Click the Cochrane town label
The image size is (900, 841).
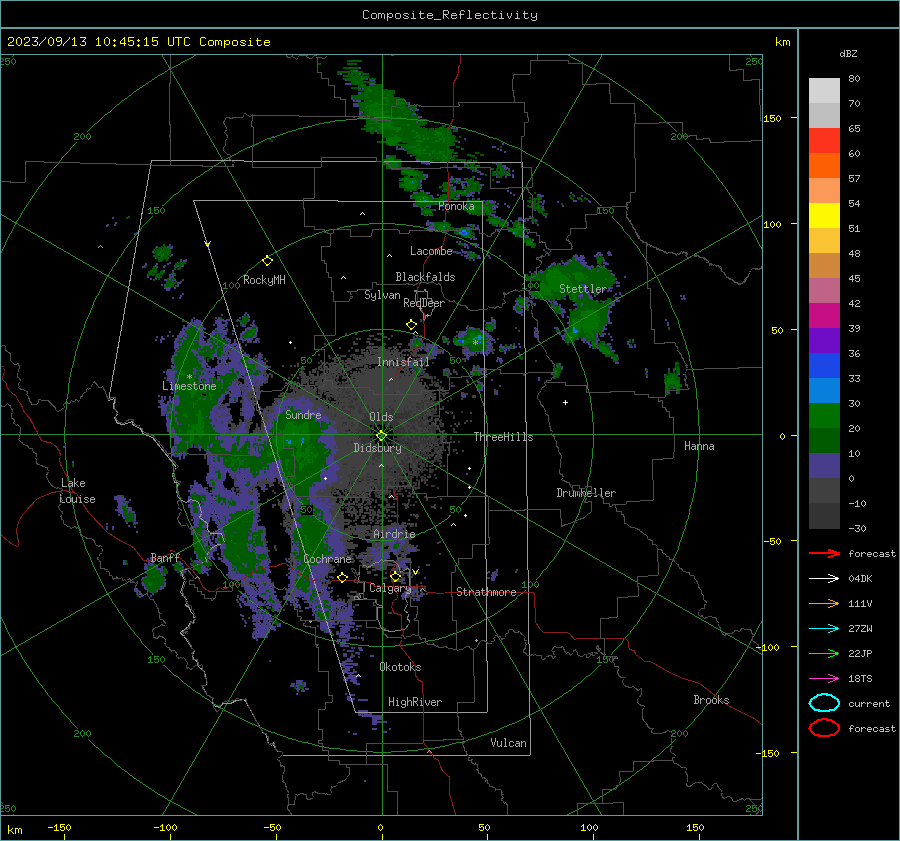(327, 559)
